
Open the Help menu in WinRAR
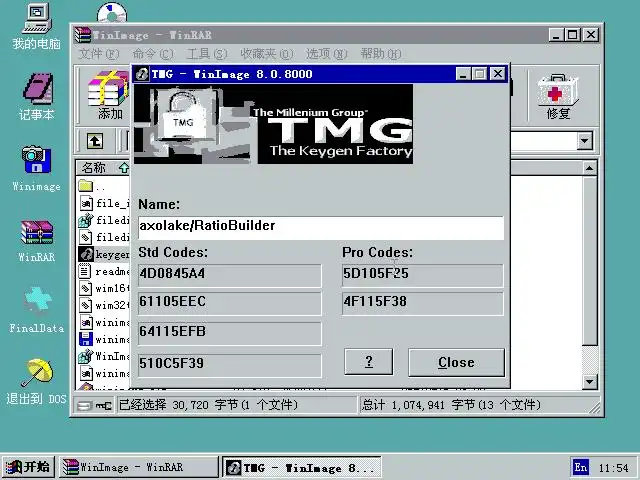[380, 54]
